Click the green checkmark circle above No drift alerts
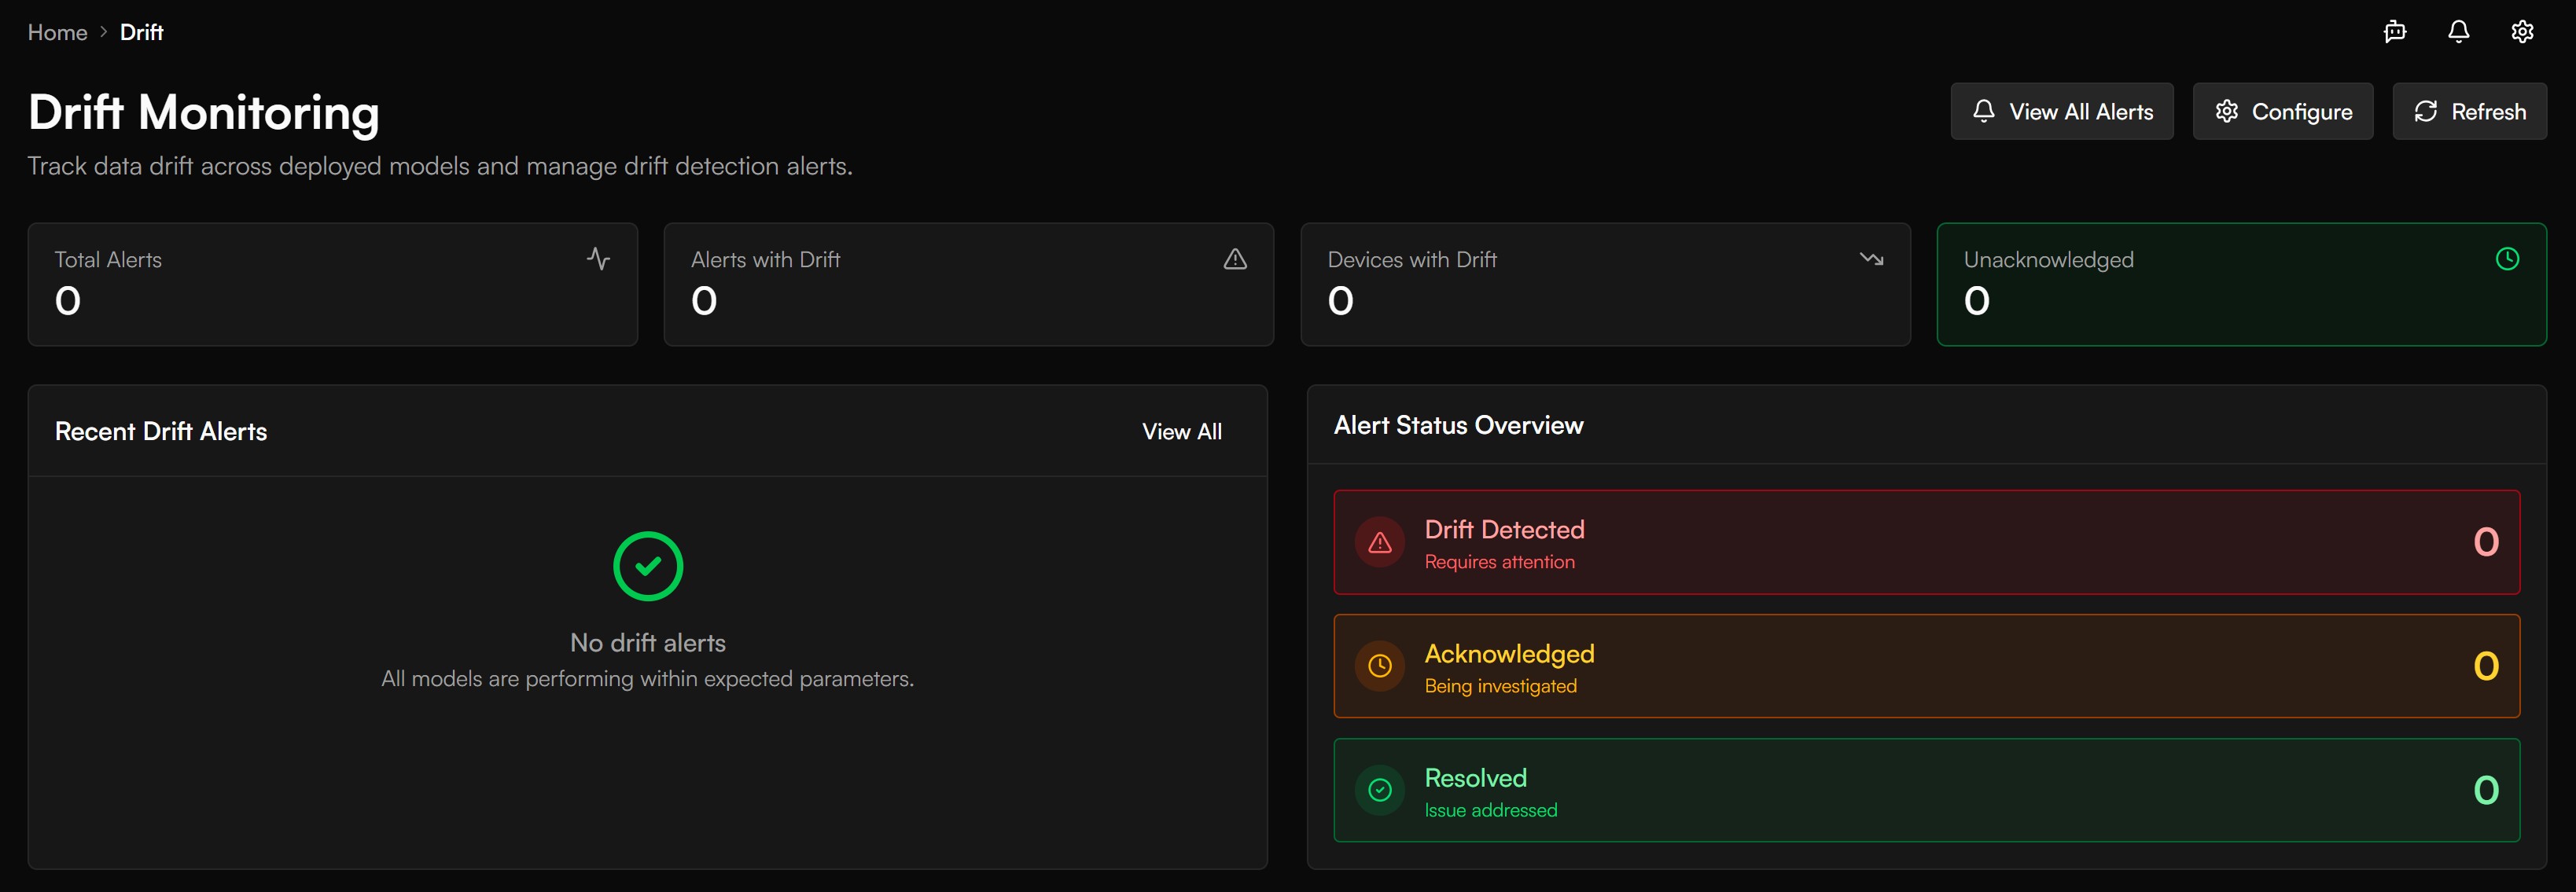The image size is (2576, 892). click(x=648, y=566)
